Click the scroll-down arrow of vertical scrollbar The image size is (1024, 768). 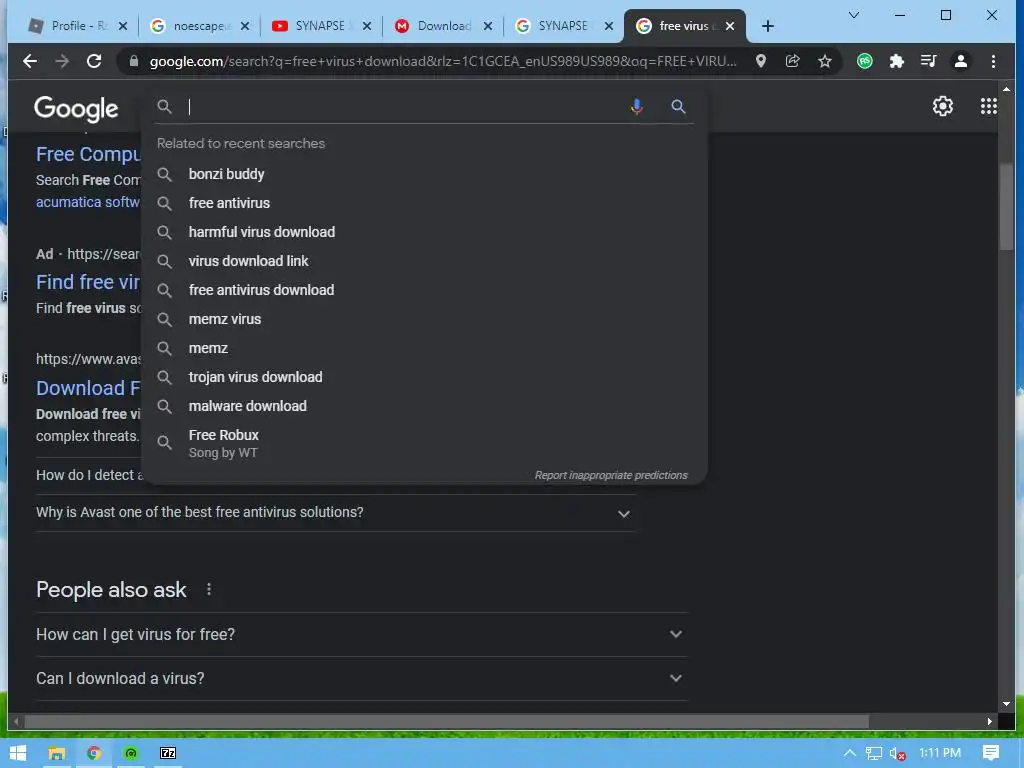pyautogui.click(x=1006, y=704)
